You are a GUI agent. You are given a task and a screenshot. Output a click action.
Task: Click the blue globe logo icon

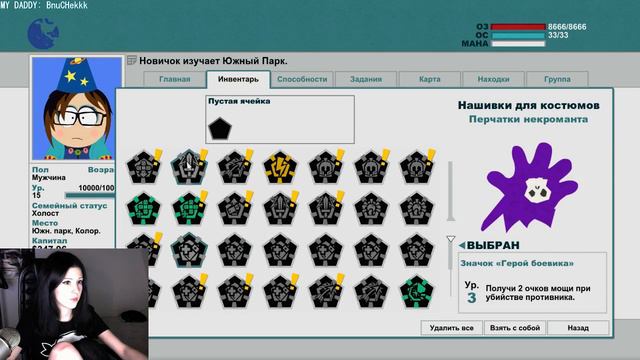click(43, 33)
